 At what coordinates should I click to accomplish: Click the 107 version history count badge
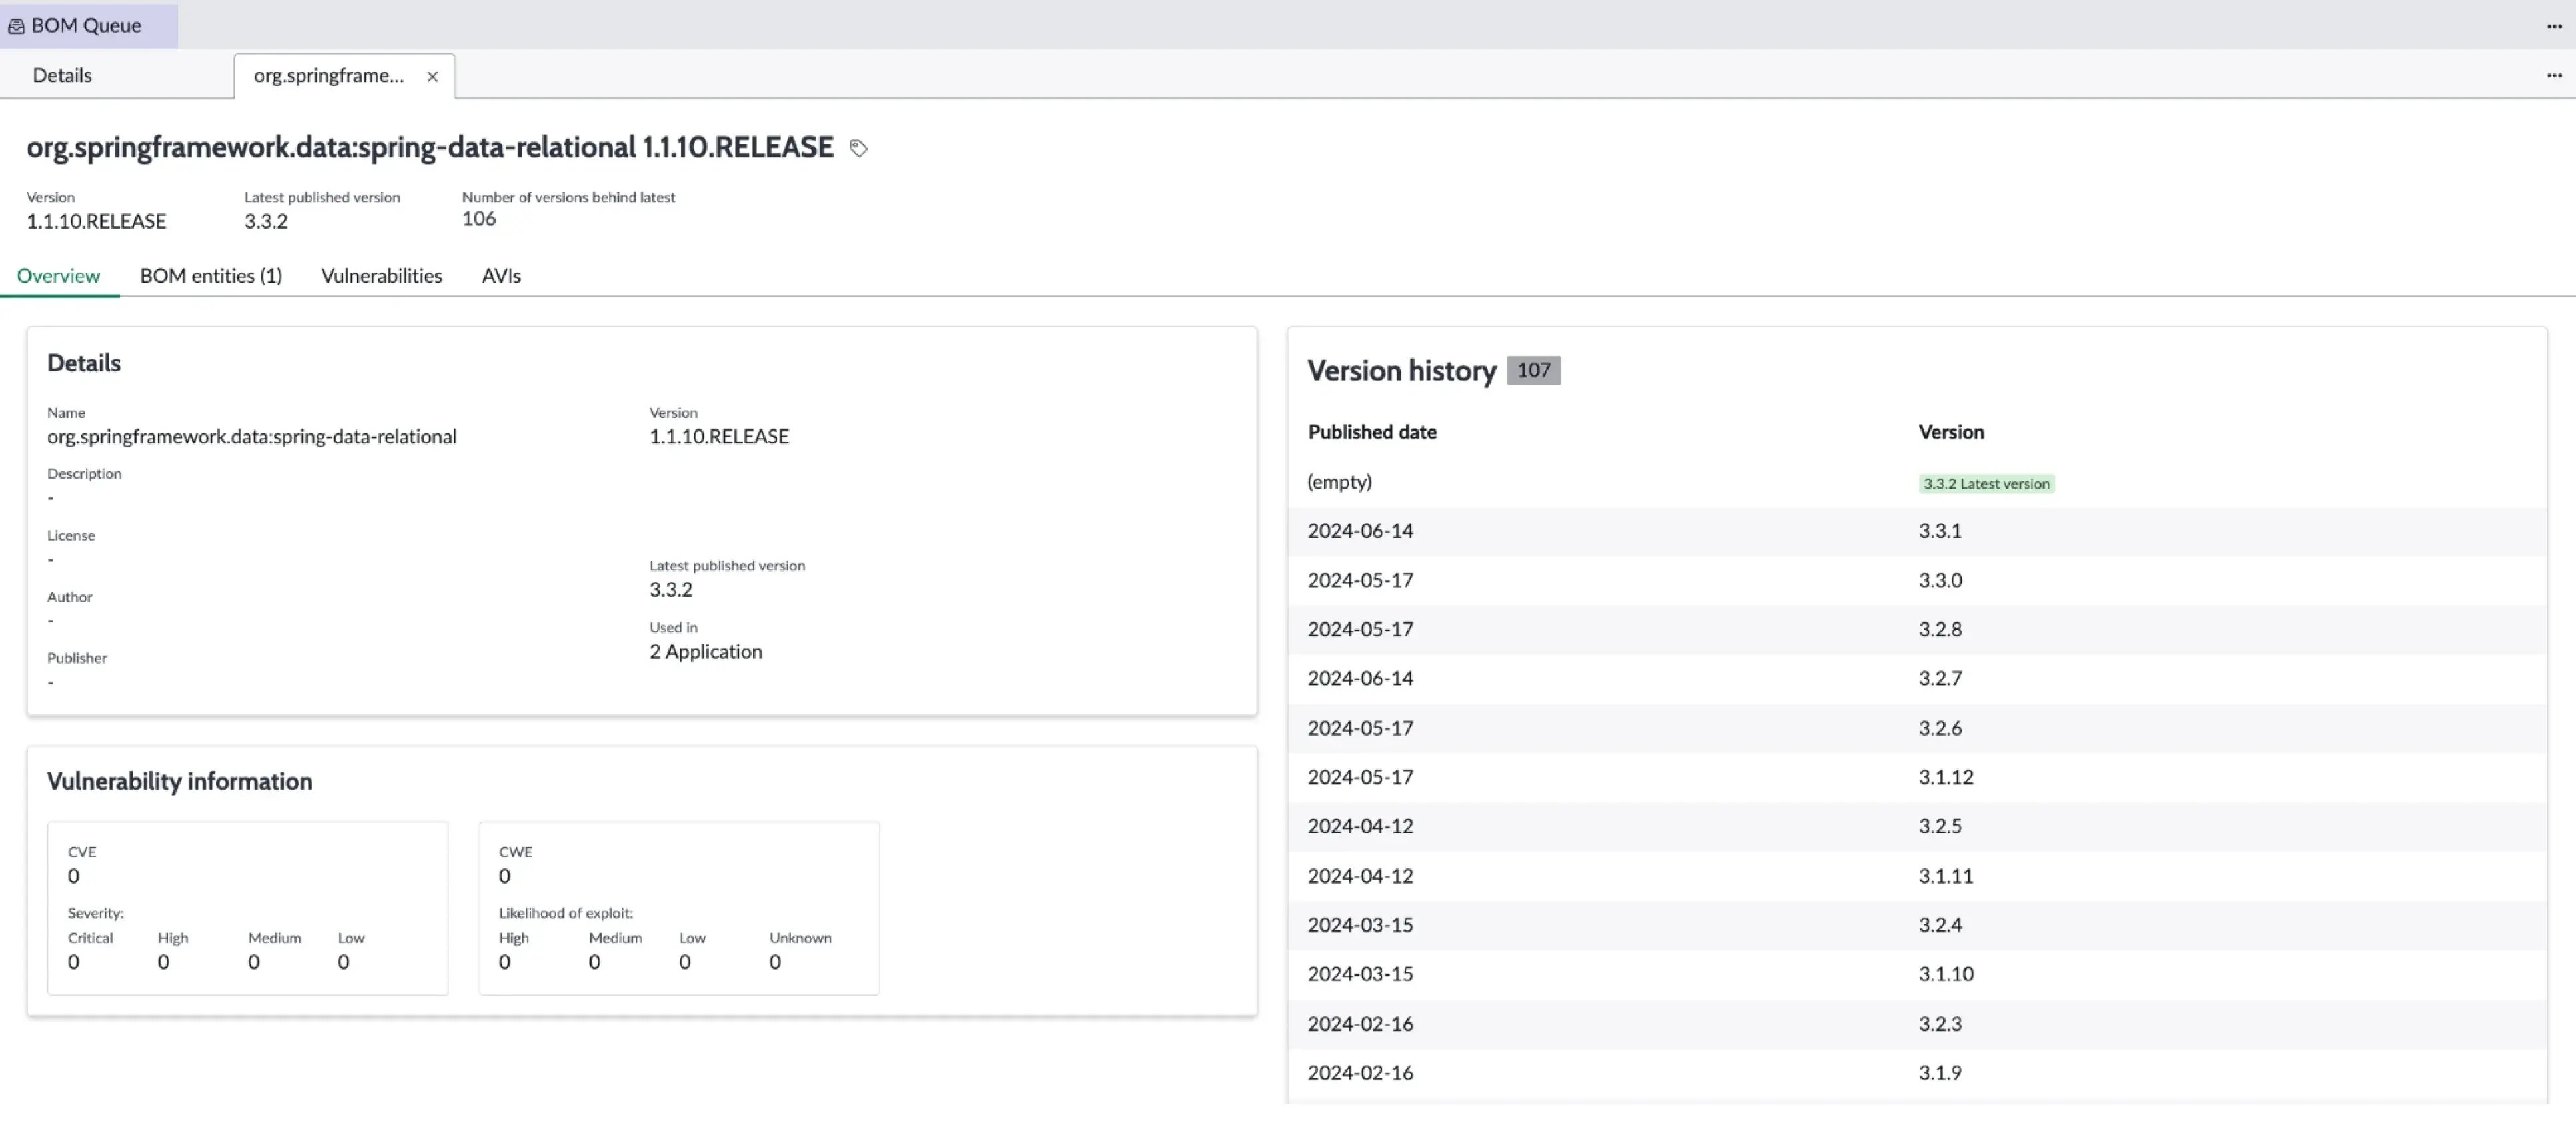point(1533,370)
